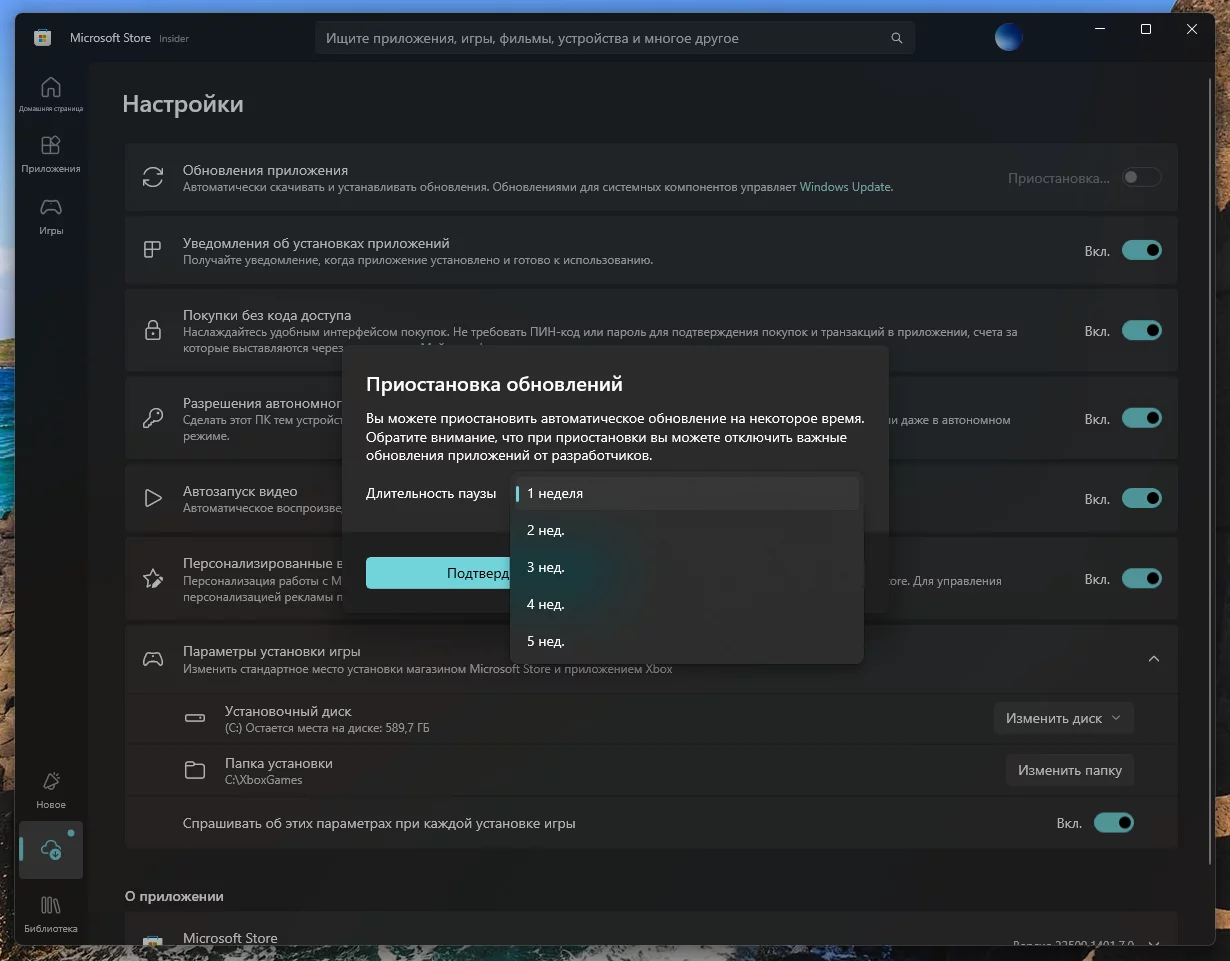The height and width of the screenshot is (961, 1230).
Task: Click the search magnifier icon
Action: 896,39
